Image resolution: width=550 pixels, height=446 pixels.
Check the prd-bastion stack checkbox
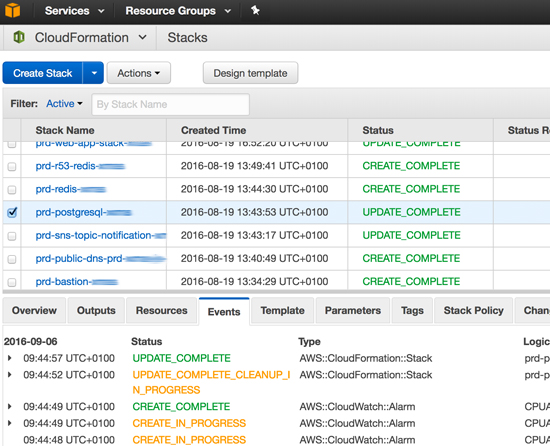[12, 282]
